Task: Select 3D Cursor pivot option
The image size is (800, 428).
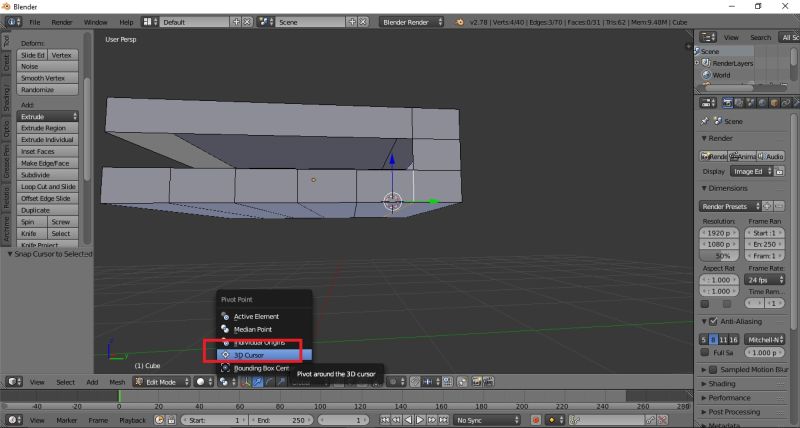Action: 264,355
